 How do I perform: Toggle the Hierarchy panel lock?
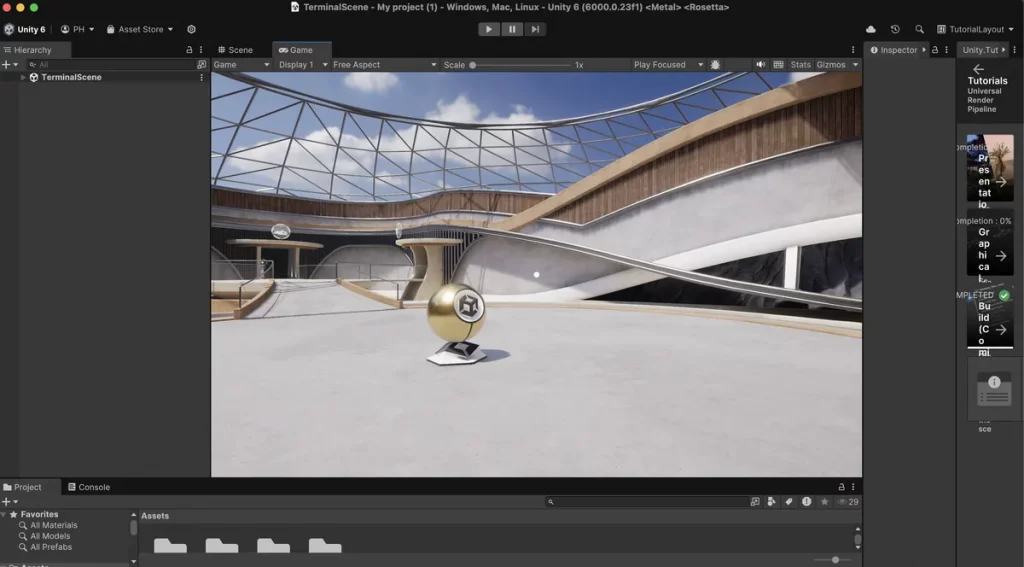pos(190,50)
